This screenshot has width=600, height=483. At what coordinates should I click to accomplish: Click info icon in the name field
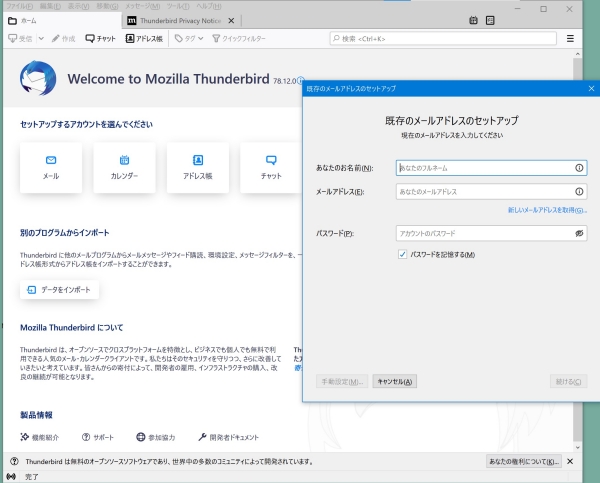click(579, 168)
